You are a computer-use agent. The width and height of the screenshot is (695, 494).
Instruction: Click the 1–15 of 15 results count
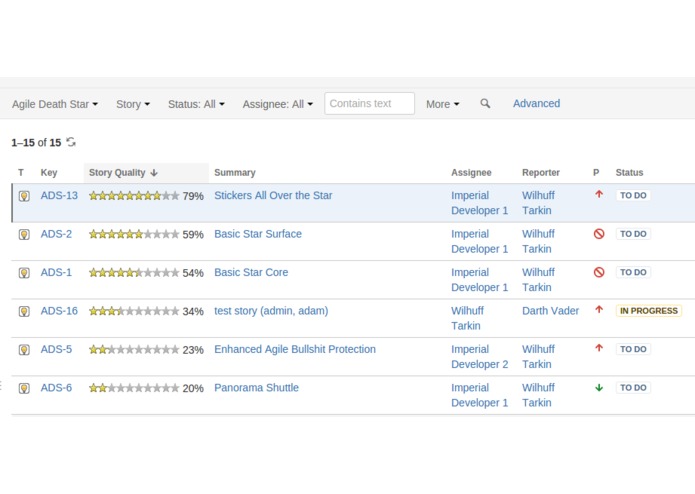pyautogui.click(x=36, y=143)
